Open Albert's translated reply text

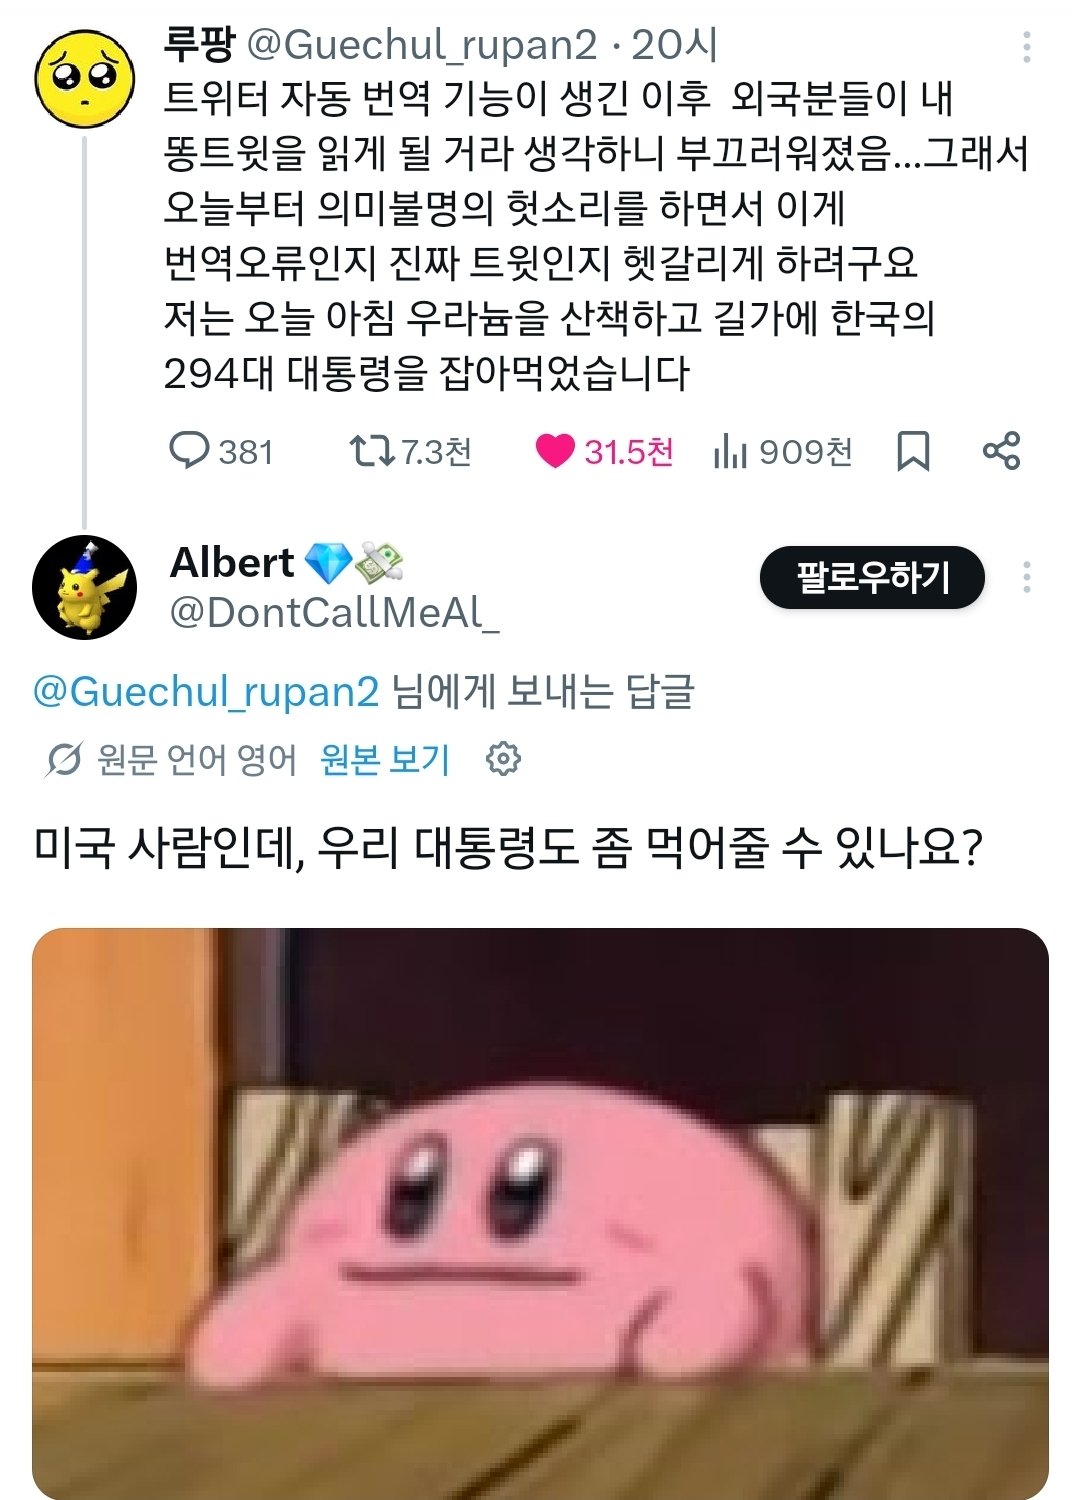point(508,849)
